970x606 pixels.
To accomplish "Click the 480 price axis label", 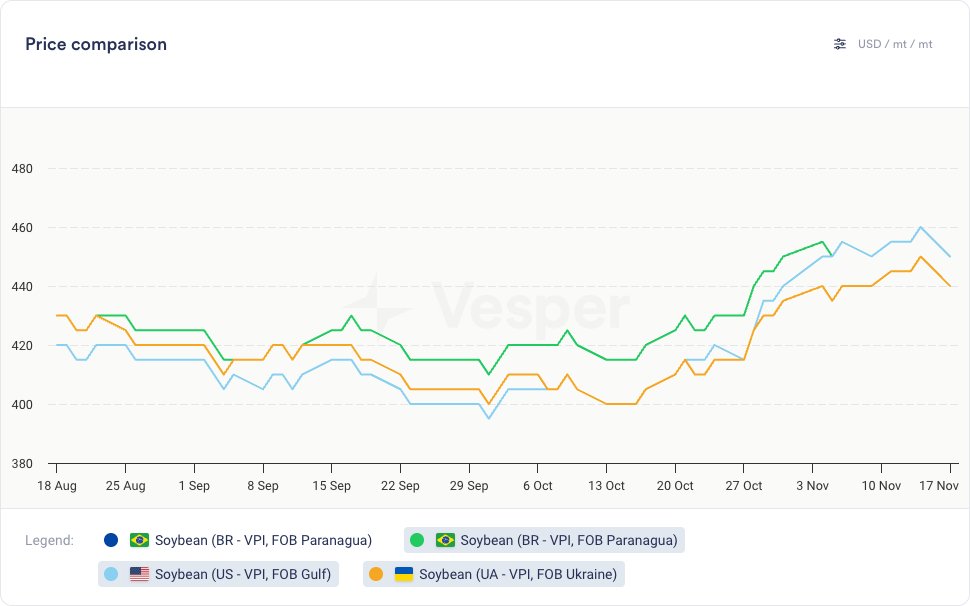I will point(23,168).
